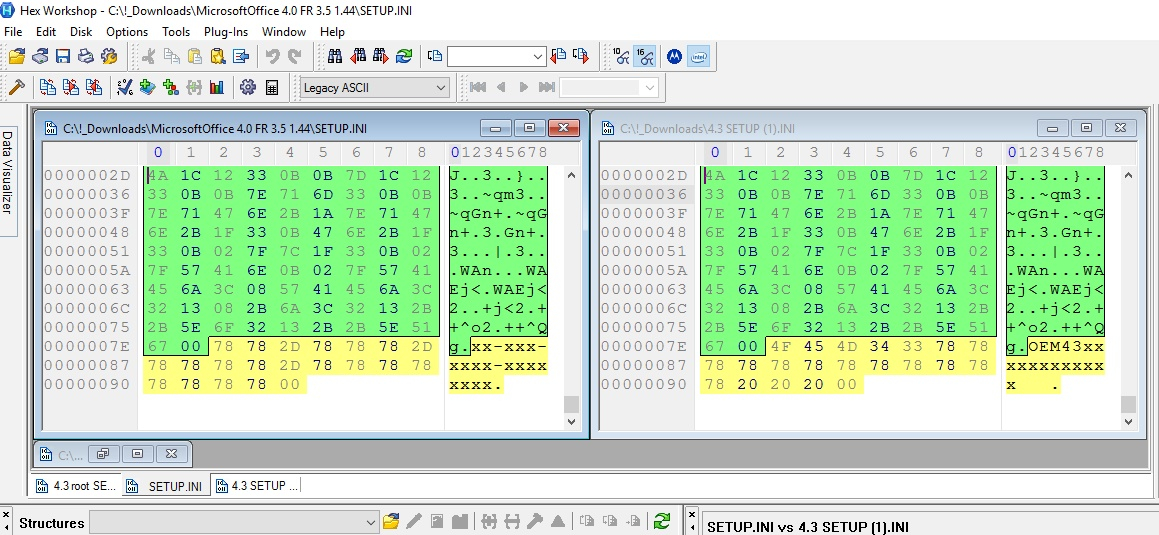
Task: Click ASCII text xx-xxx- in SETUP.INI window
Action: coord(509,347)
